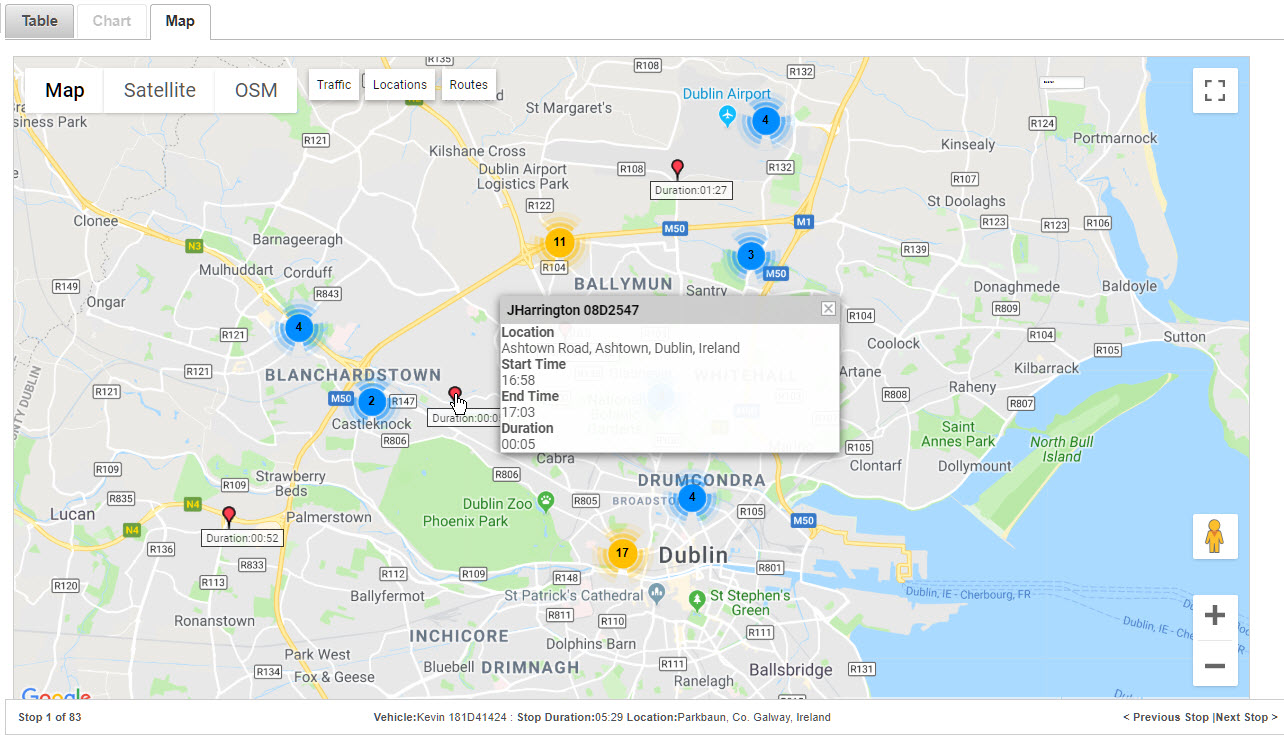
Task: Select the Map tab
Action: (180, 21)
